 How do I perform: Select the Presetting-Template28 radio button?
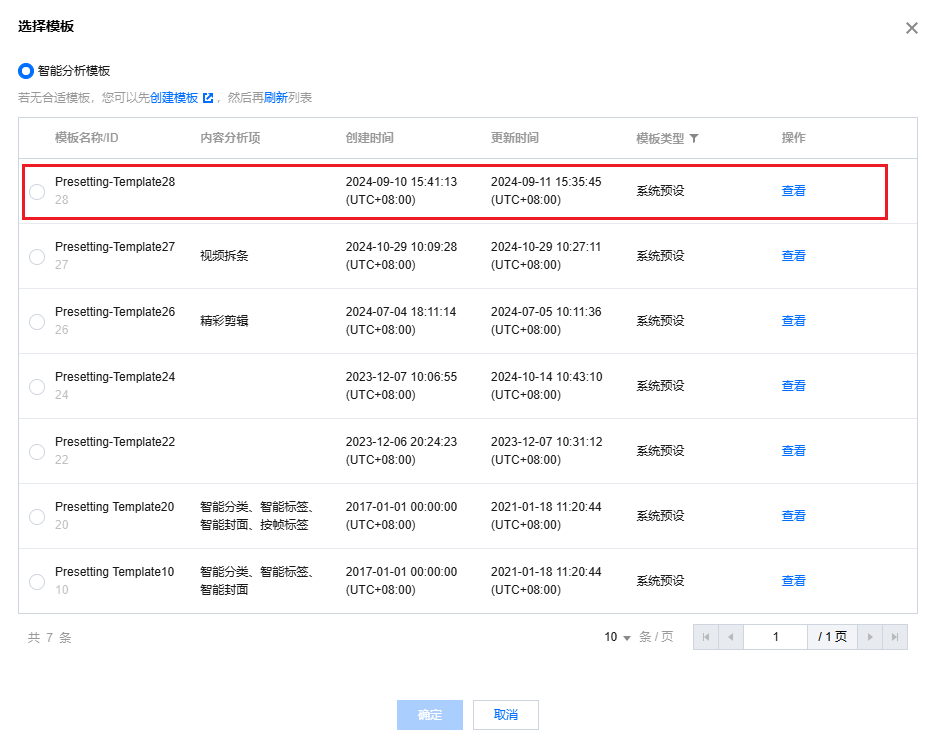[37, 192]
